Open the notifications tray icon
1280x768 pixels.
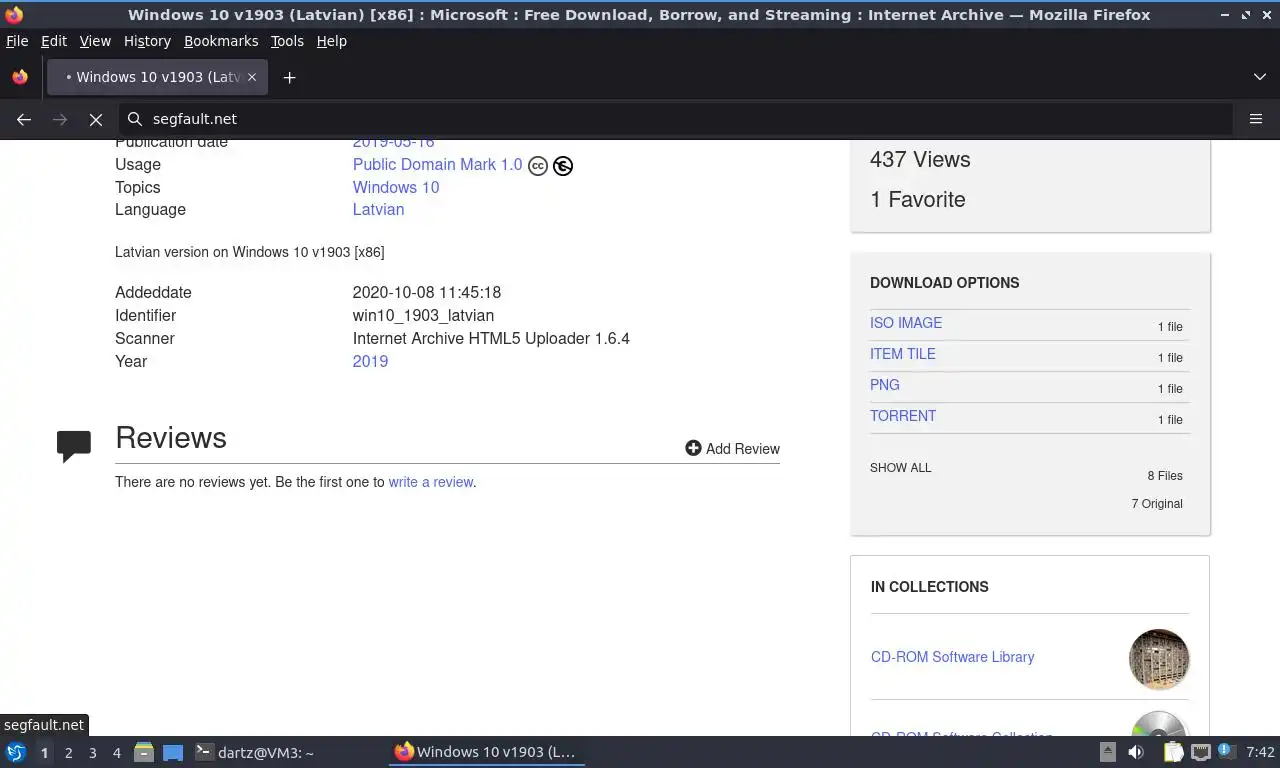click(1226, 752)
